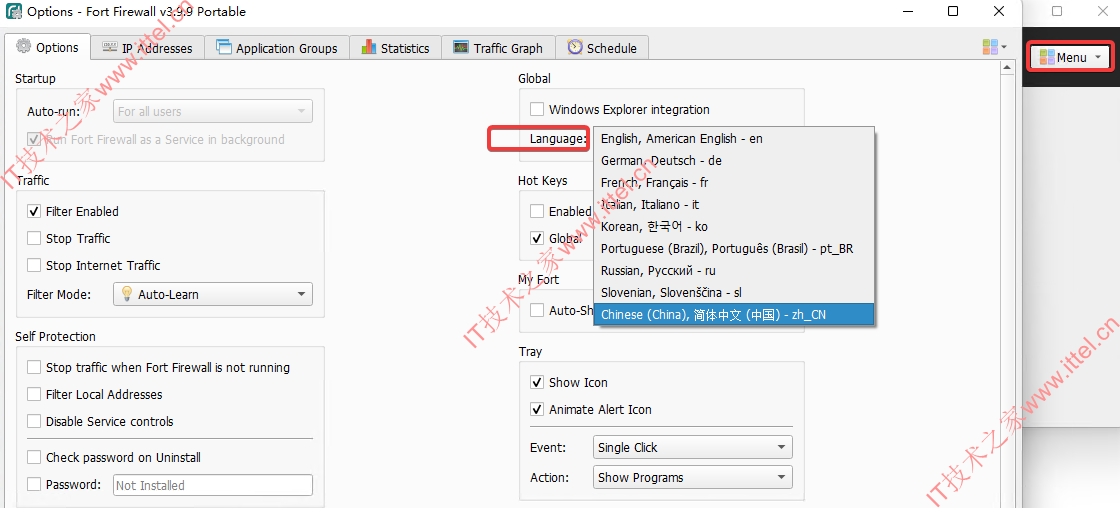Click the Password input field
This screenshot has height=508, width=1120.
tap(213, 485)
